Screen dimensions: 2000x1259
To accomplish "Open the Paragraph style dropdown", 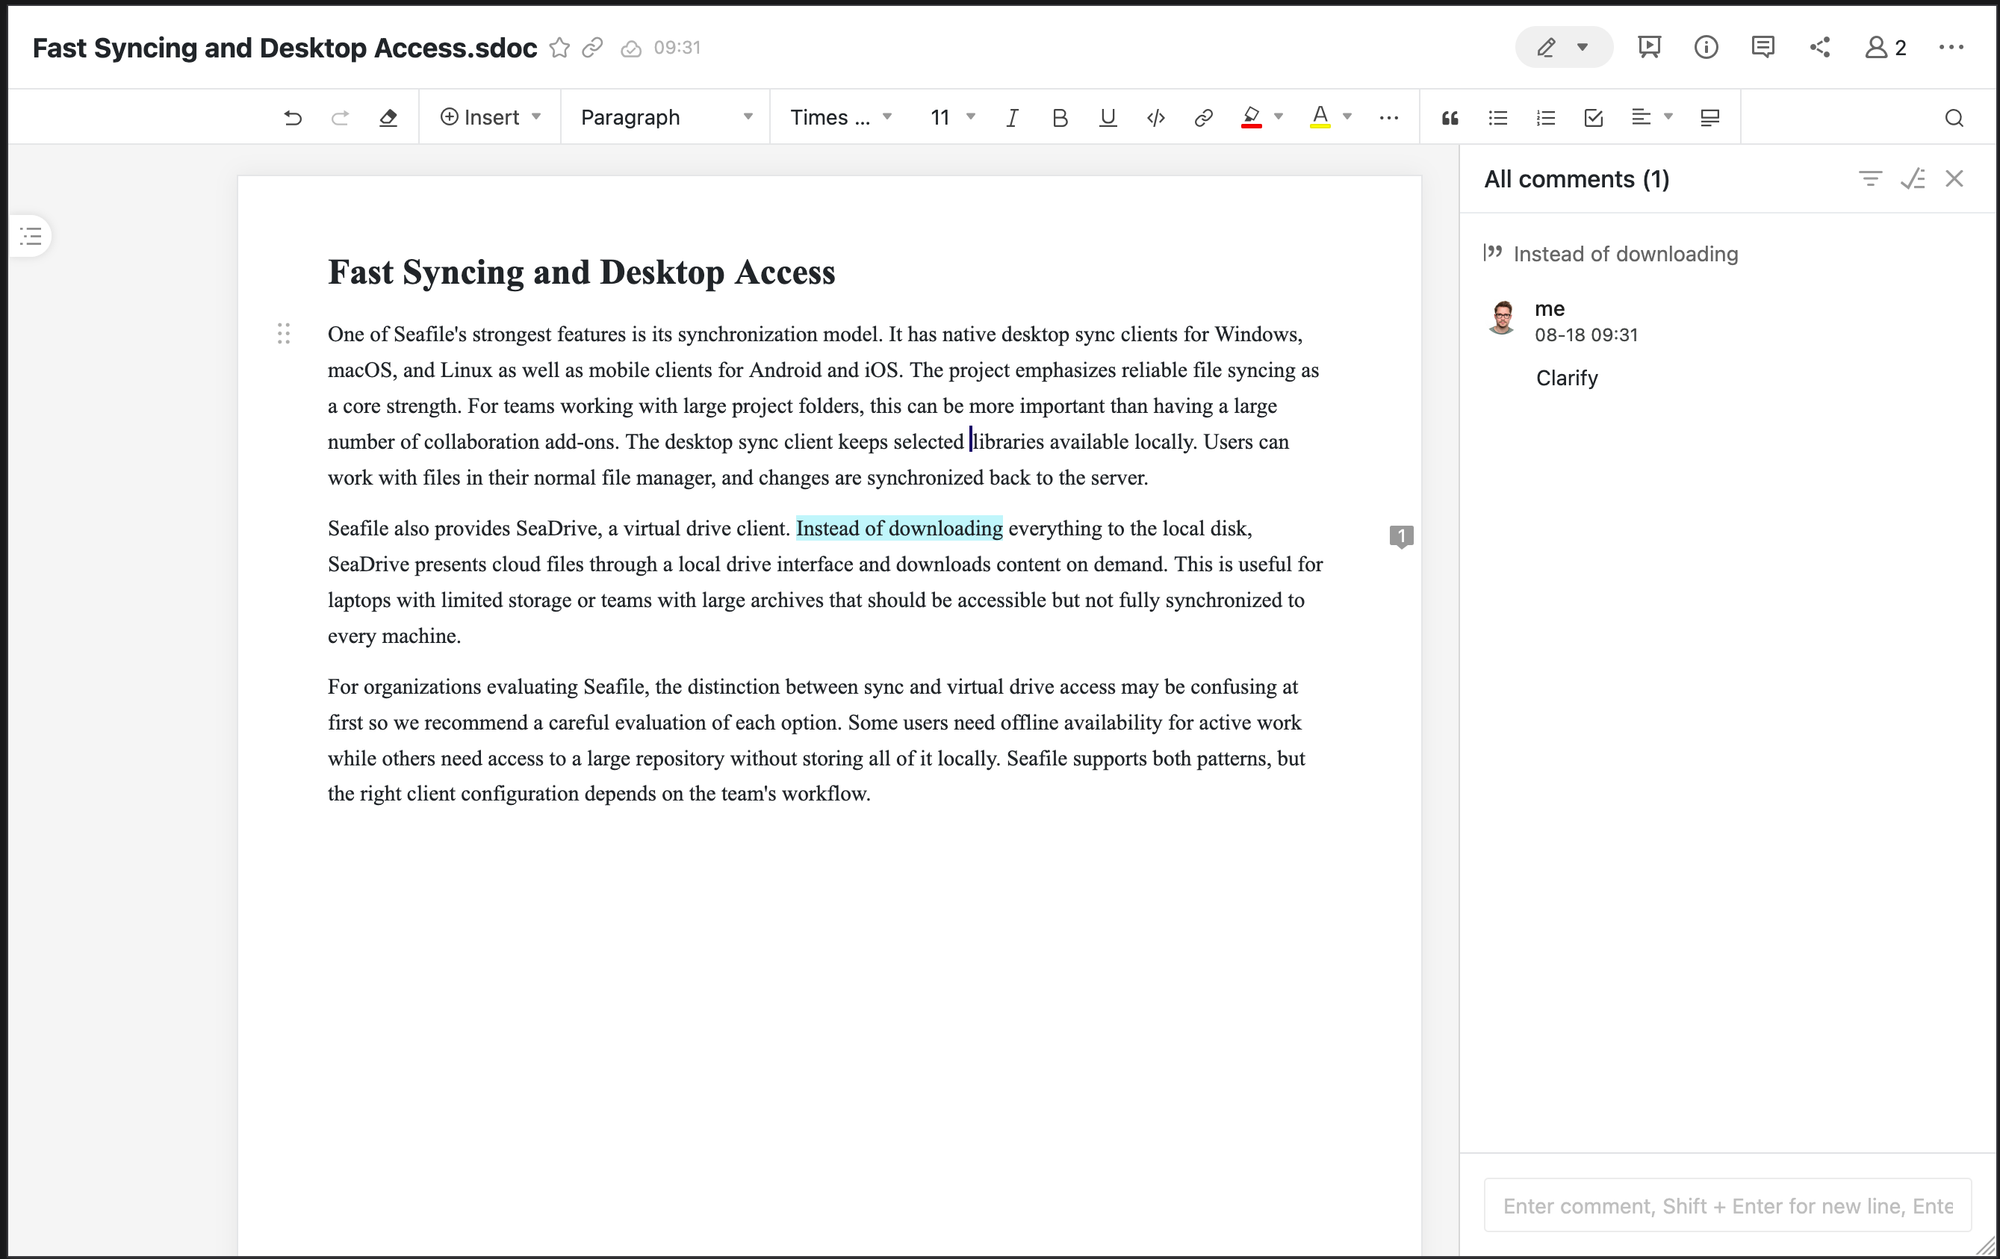I will tap(666, 117).
